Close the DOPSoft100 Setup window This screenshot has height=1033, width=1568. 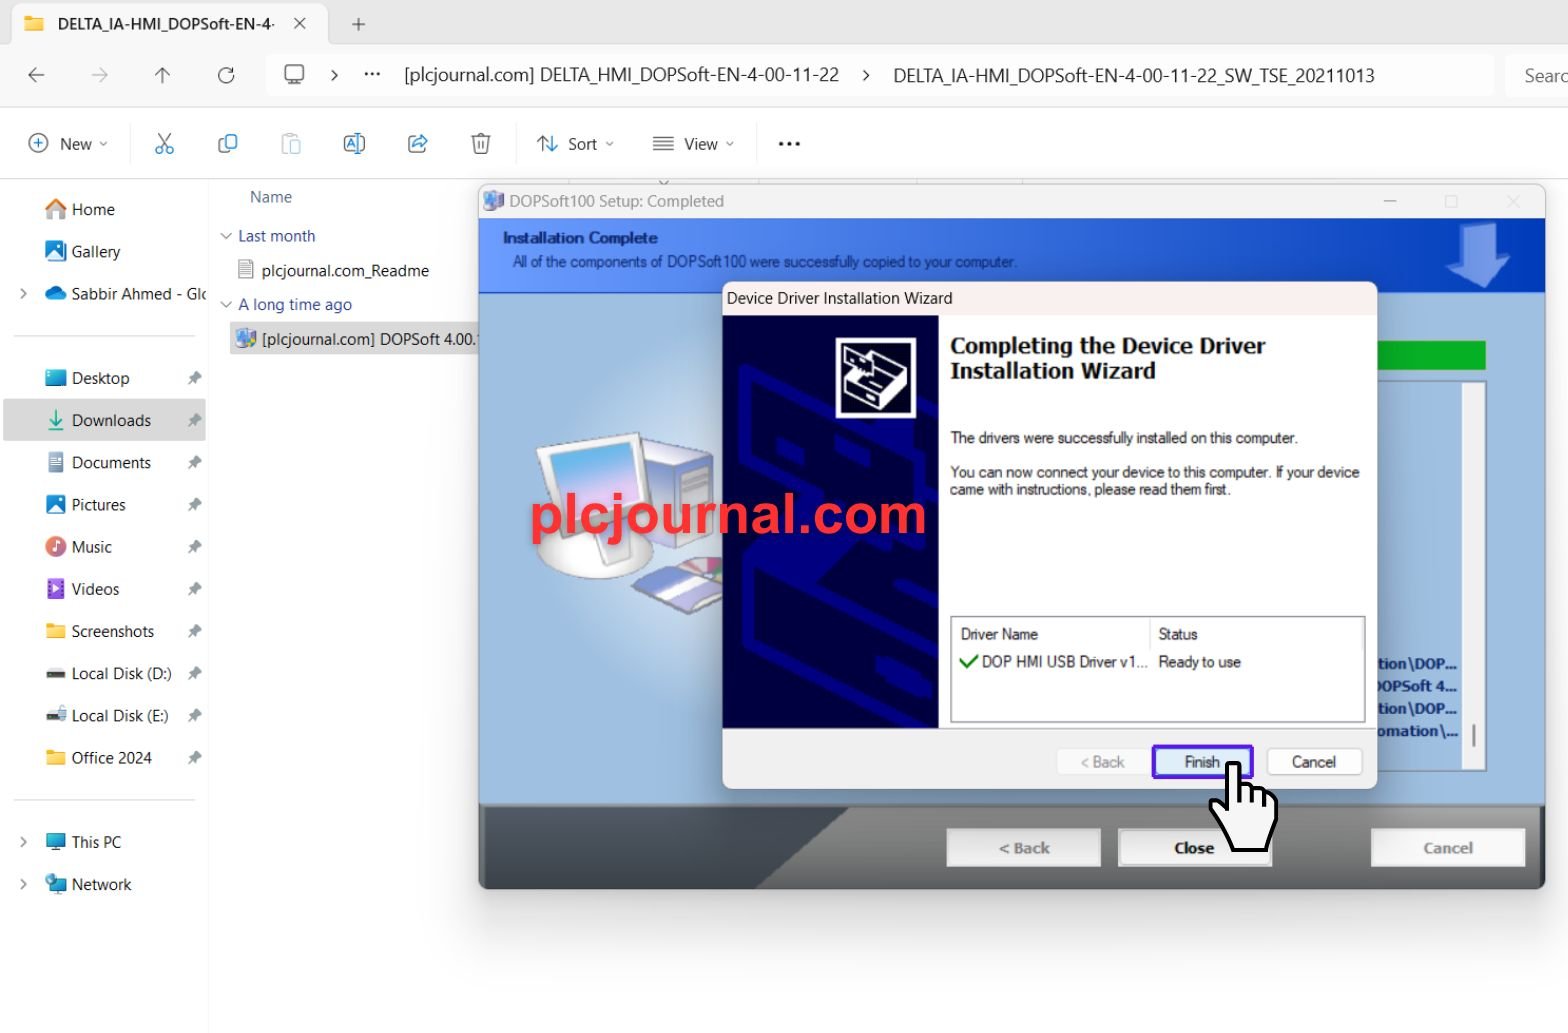coord(1194,848)
